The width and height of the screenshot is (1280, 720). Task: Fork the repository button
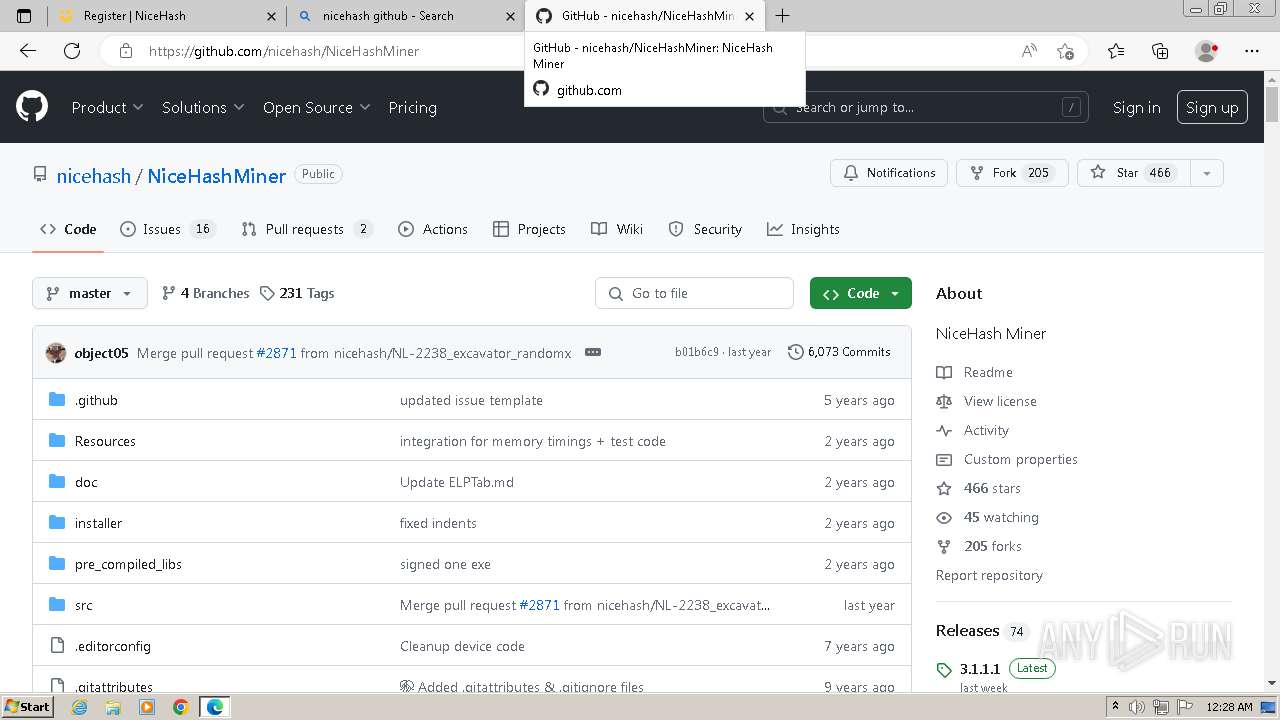click(x=1012, y=173)
